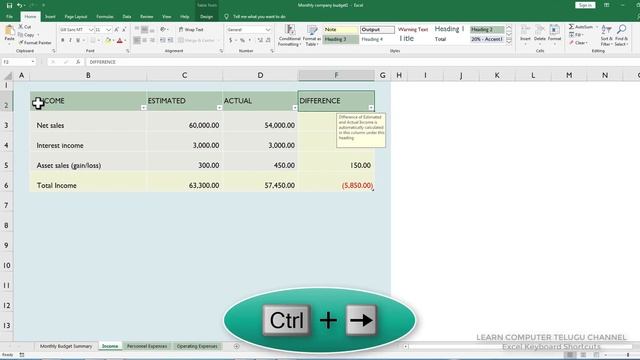Screen dimensions: 640x360
Task: Add a new sheet with plus button
Action: (x=237, y=346)
